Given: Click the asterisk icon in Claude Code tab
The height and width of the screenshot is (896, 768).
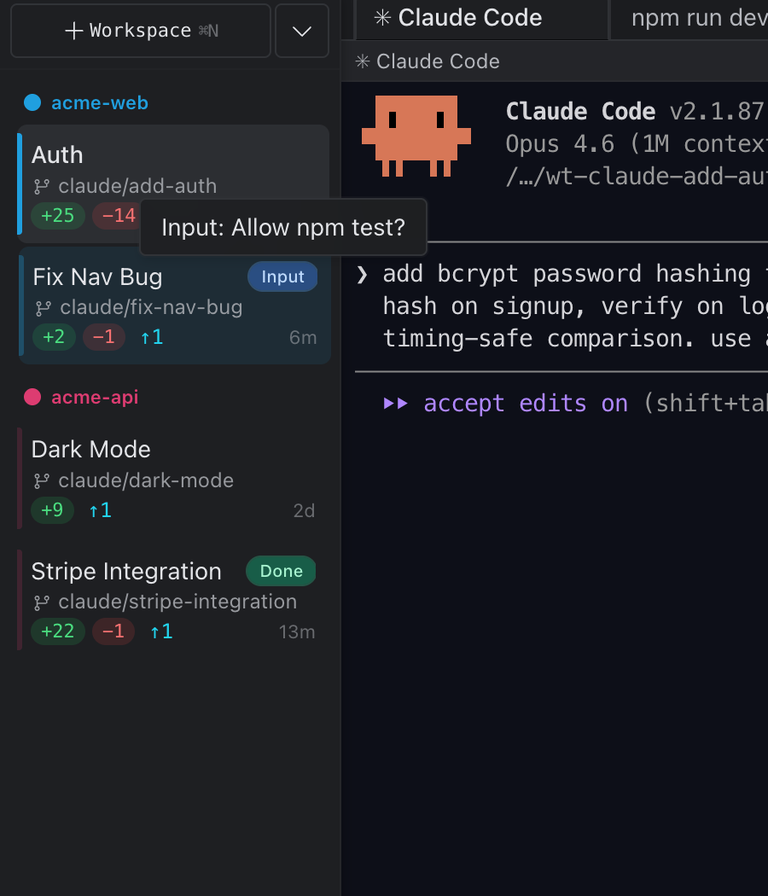Looking at the screenshot, I should (x=382, y=18).
